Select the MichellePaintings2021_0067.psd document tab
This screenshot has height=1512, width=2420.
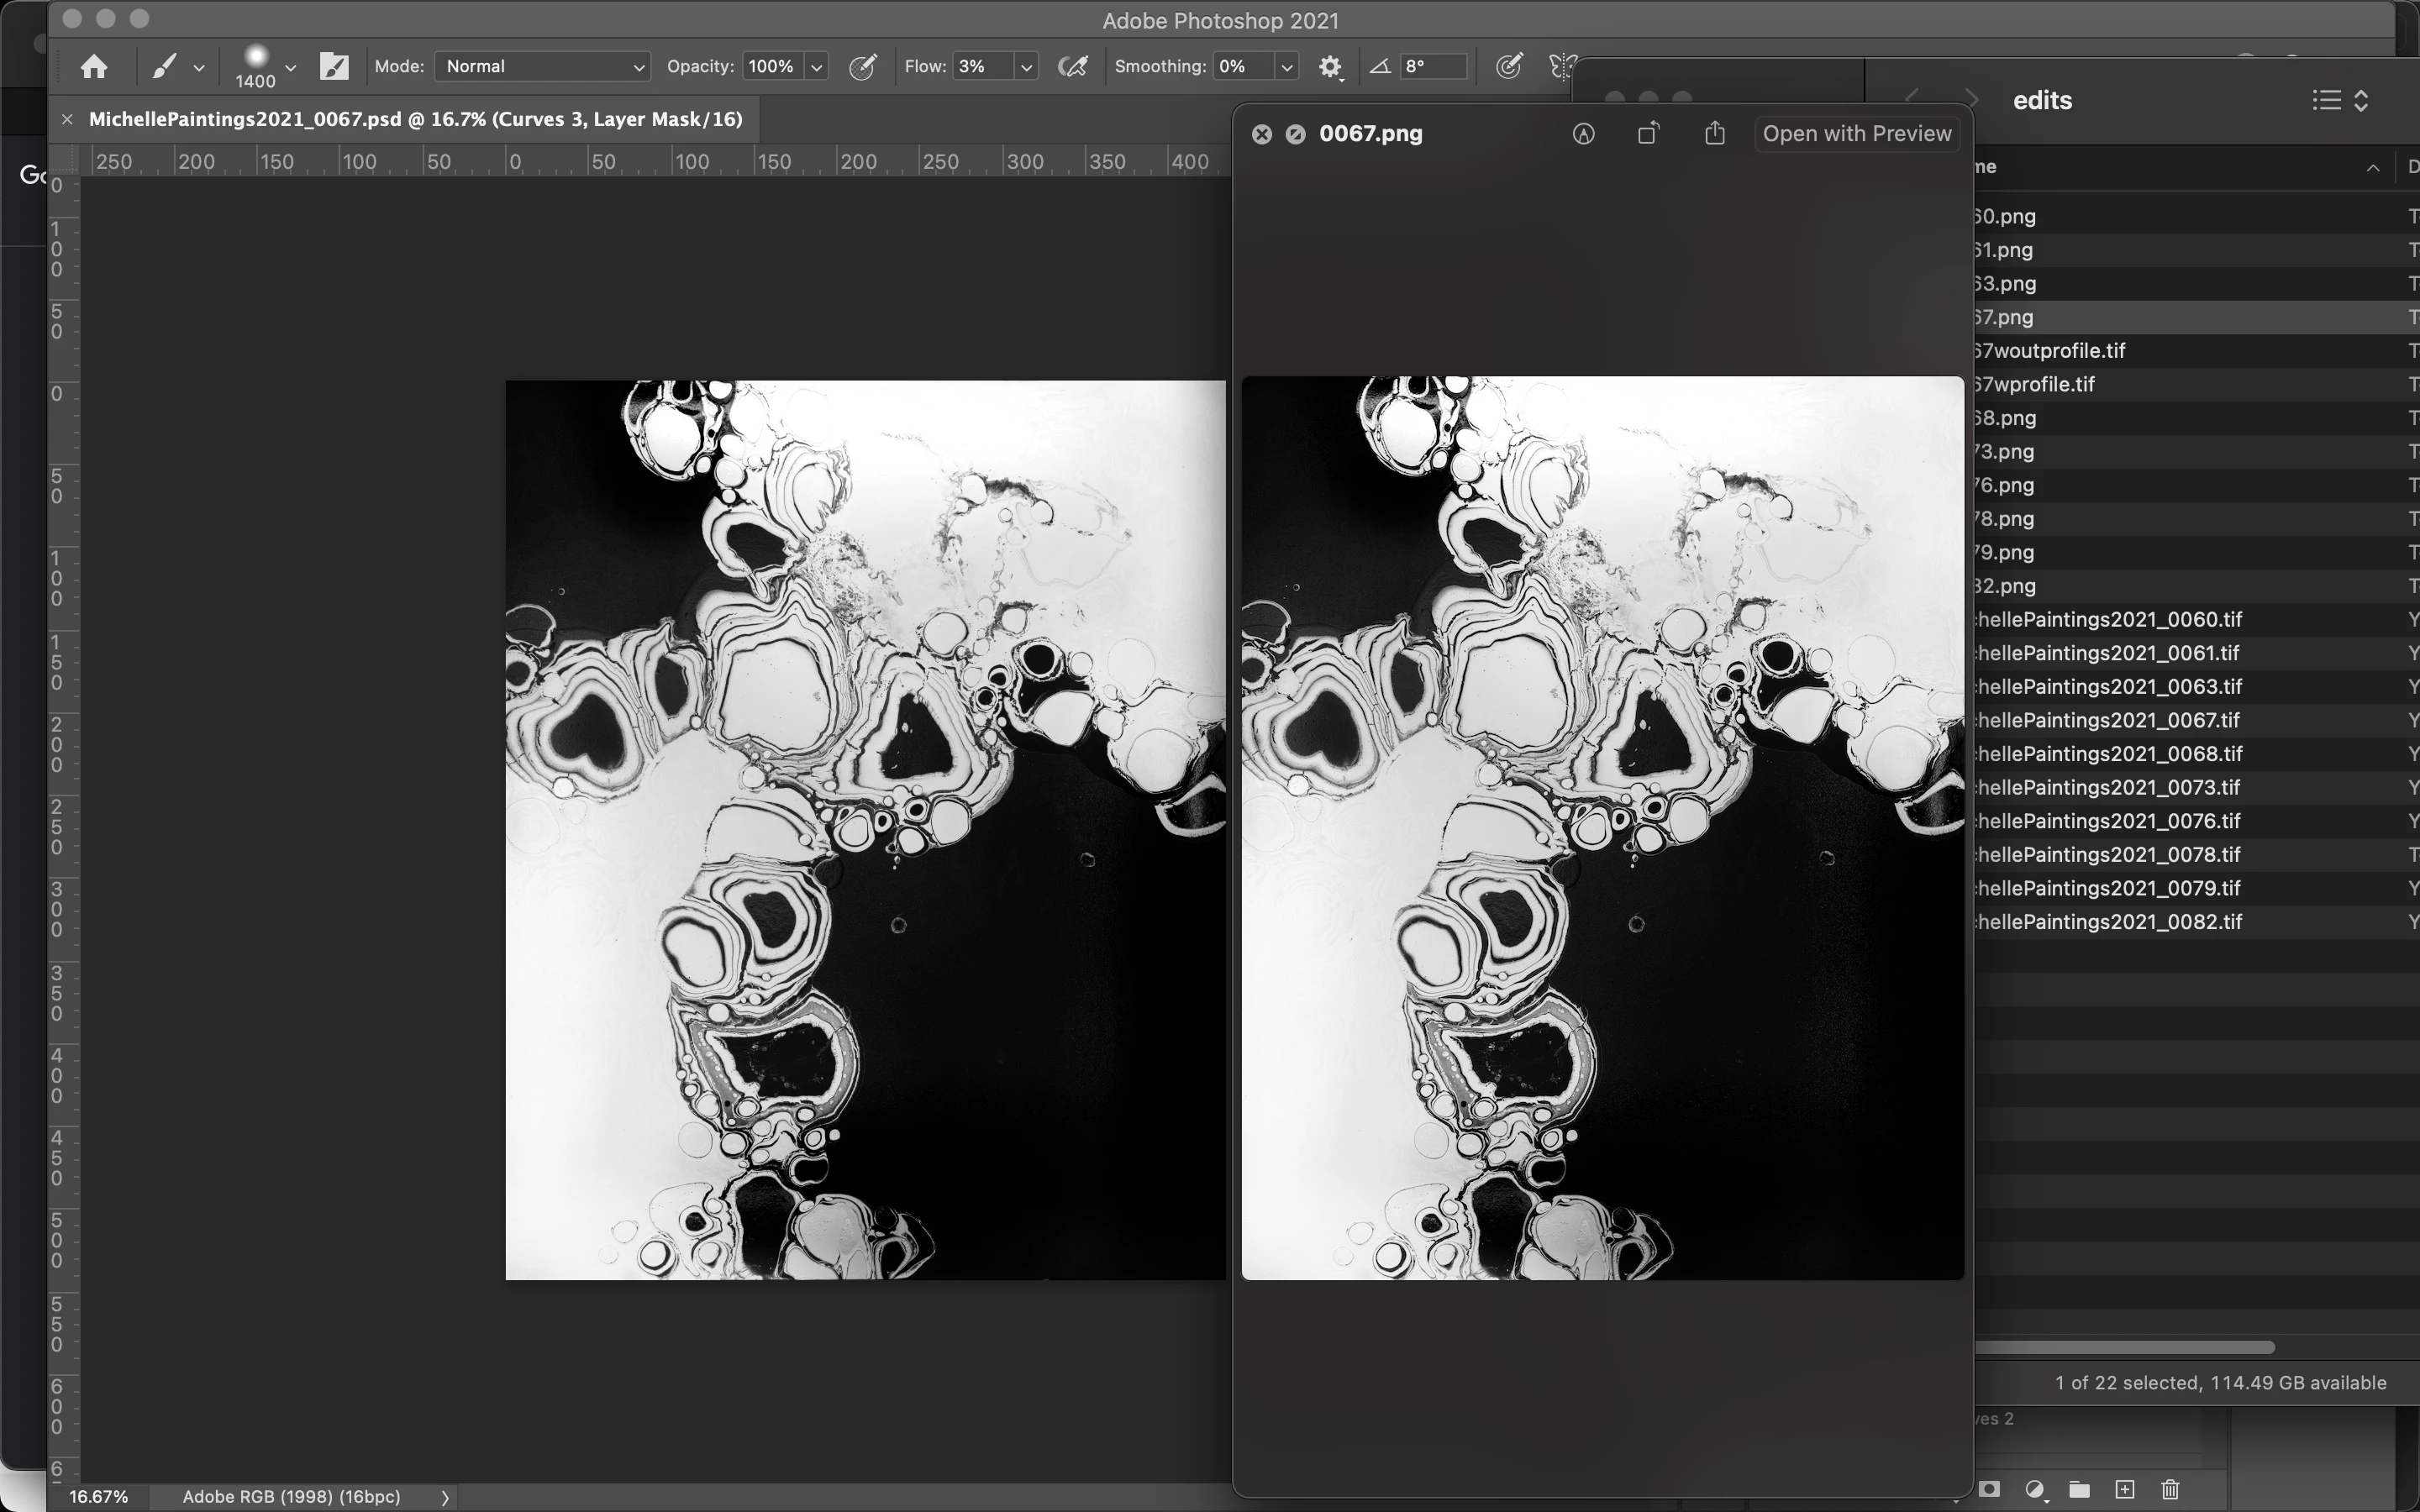point(415,119)
